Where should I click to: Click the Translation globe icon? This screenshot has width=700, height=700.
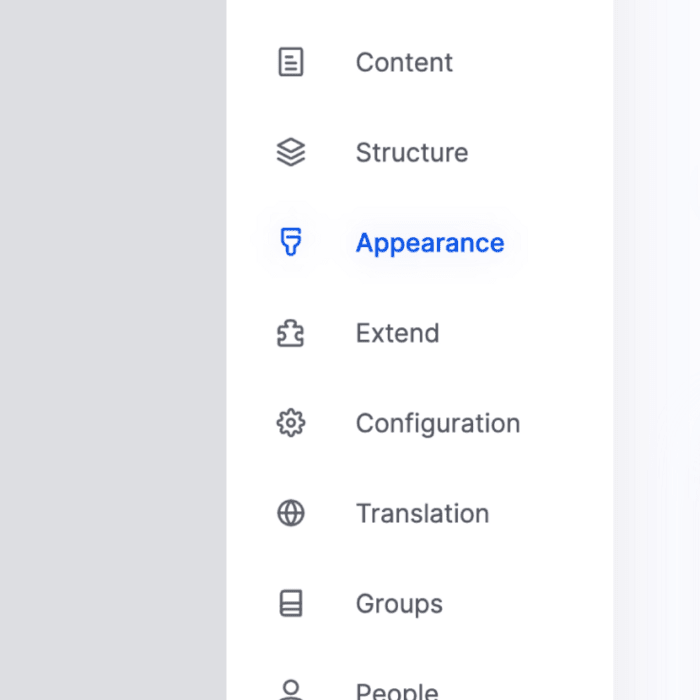[290, 513]
